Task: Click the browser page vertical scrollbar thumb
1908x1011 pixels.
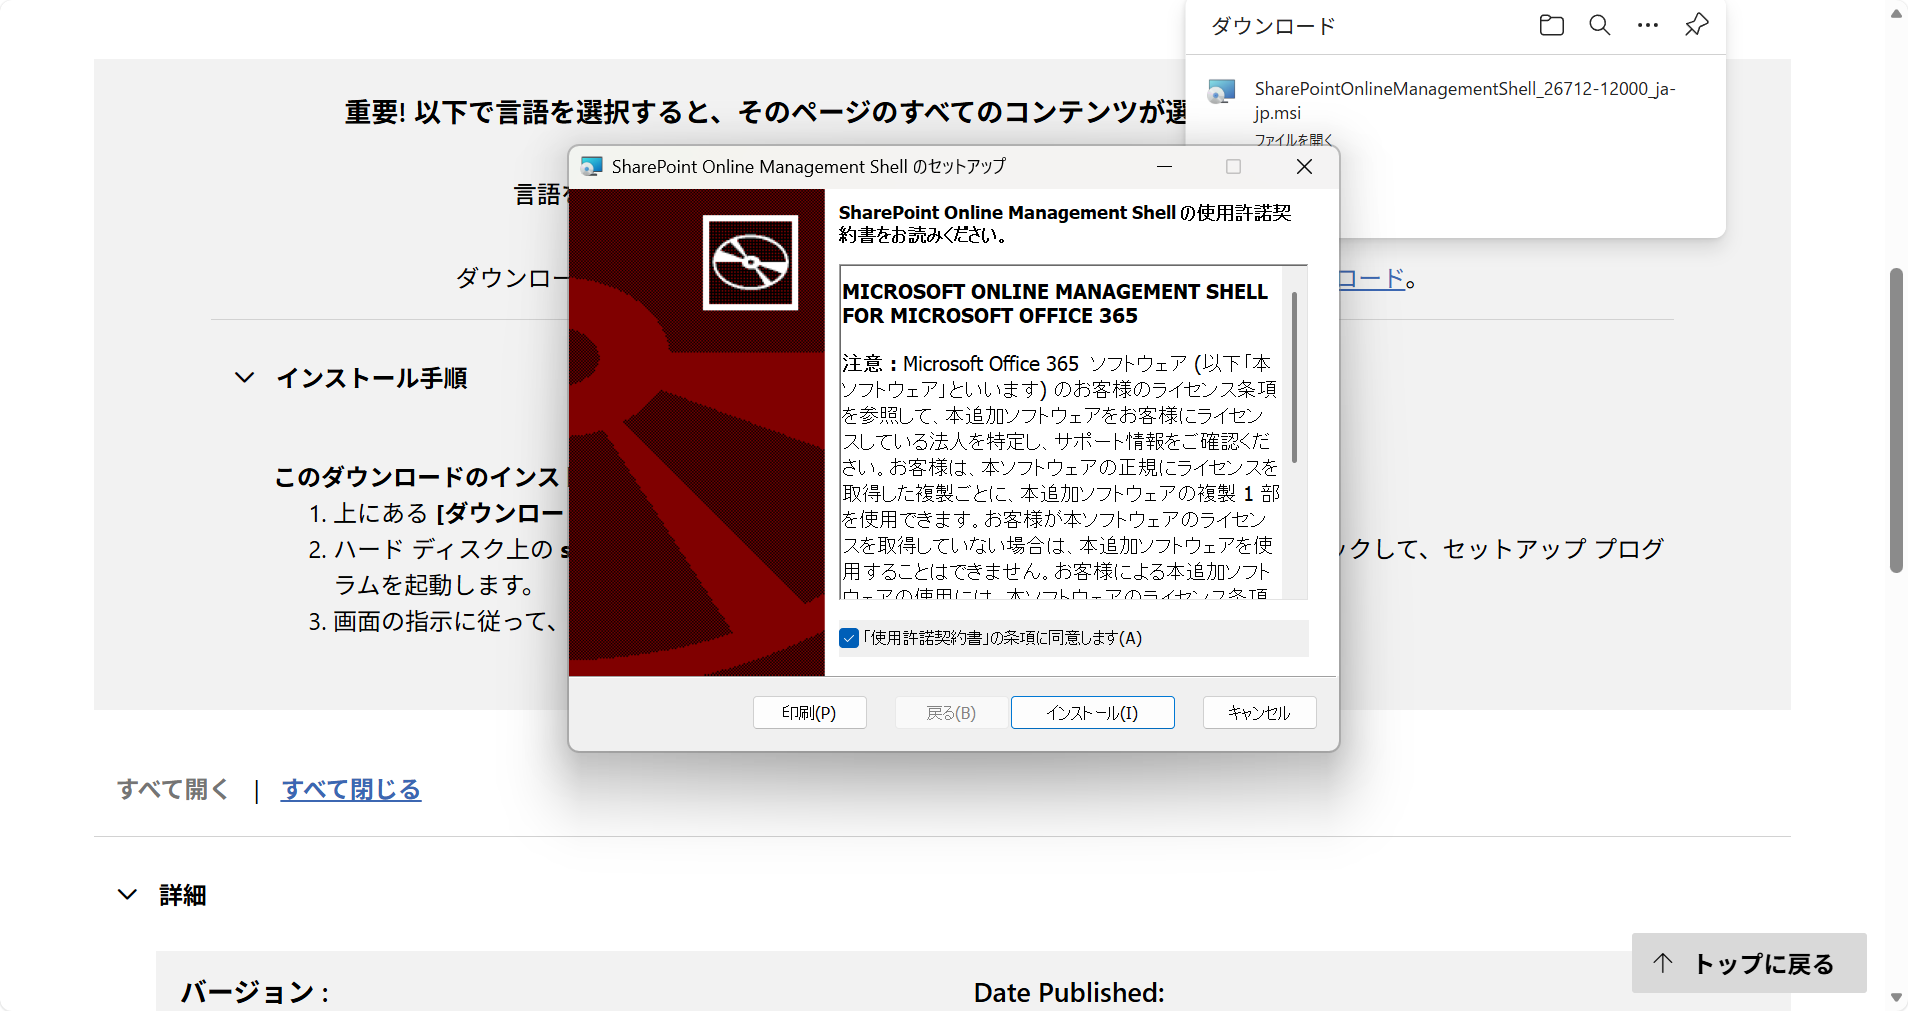Action: [x=1896, y=420]
